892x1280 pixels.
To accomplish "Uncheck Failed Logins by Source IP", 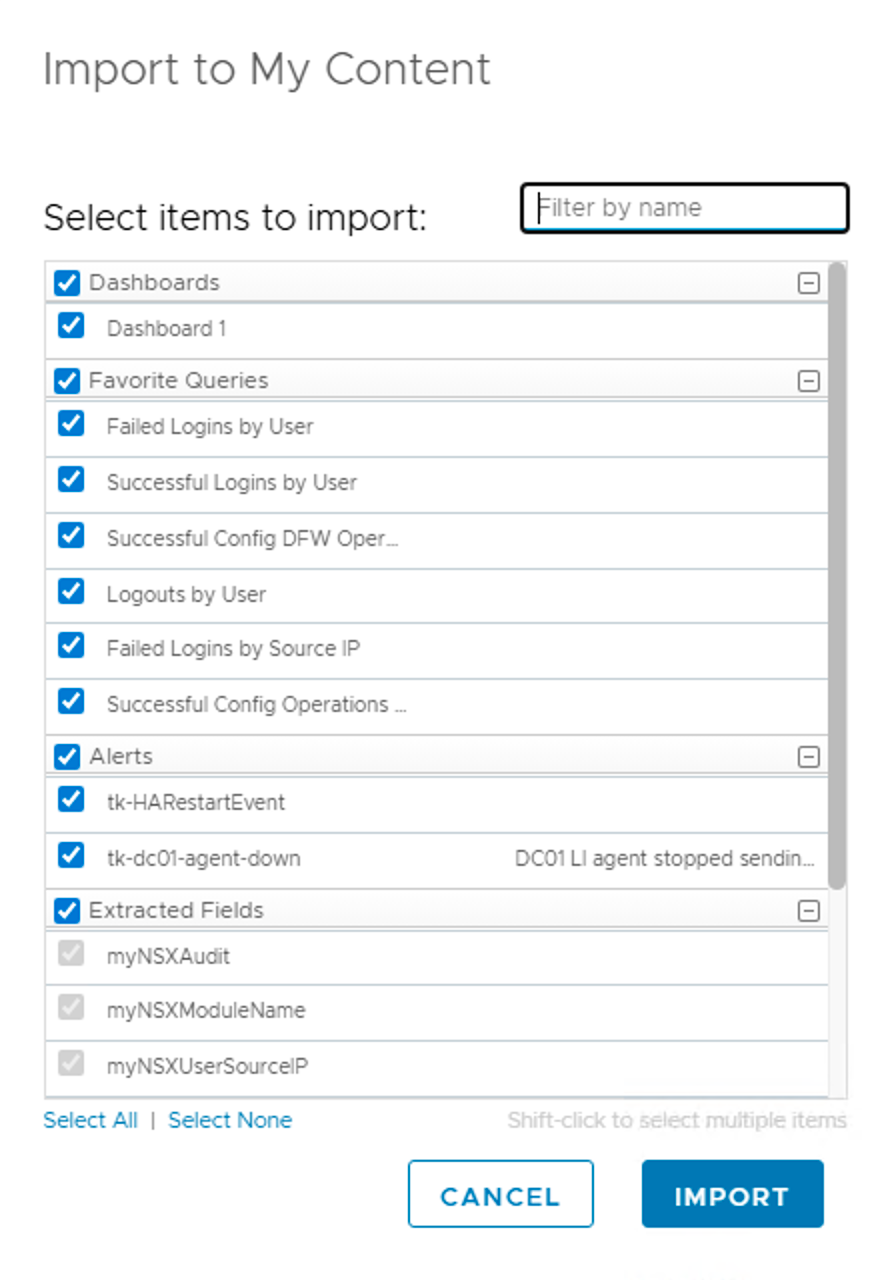I will click(71, 646).
